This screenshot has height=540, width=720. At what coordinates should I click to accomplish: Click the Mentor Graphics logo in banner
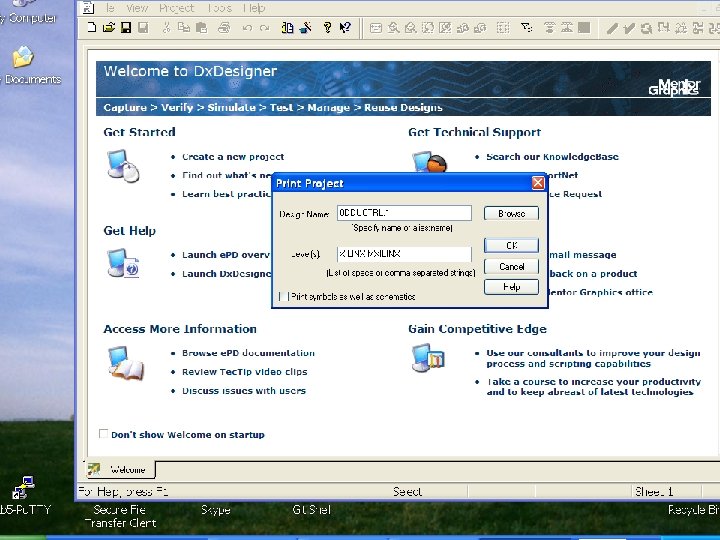tap(675, 87)
